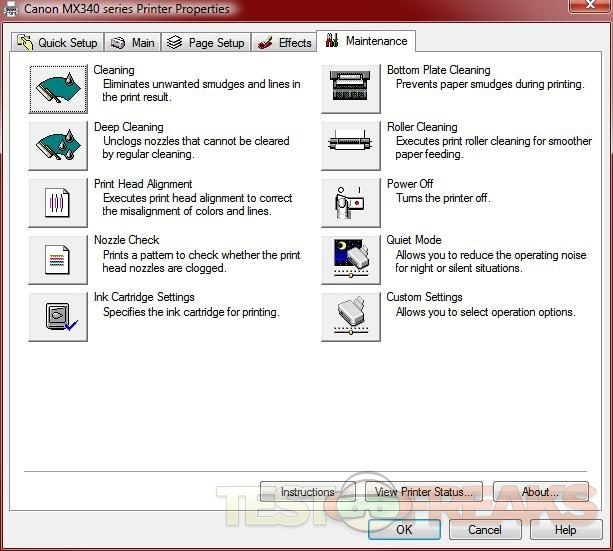Image resolution: width=613 pixels, height=551 pixels.
Task: Click the Cleaning icon button
Action: tap(58, 89)
